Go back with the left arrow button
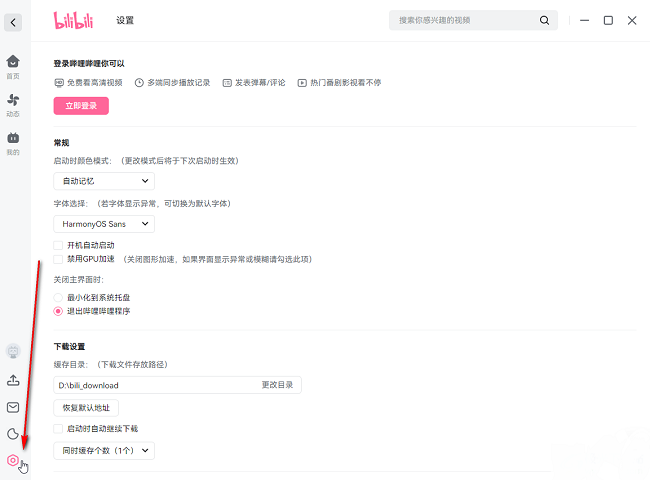This screenshot has height=480, width=650. point(13,22)
